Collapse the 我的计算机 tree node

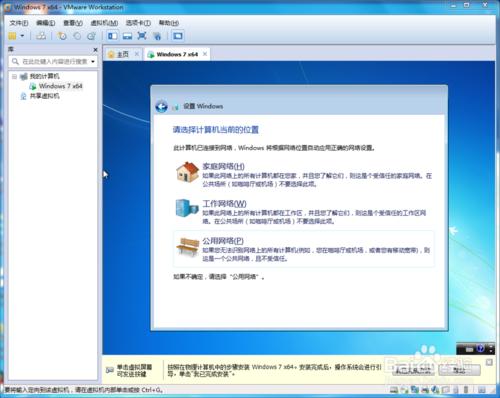(x=14, y=77)
